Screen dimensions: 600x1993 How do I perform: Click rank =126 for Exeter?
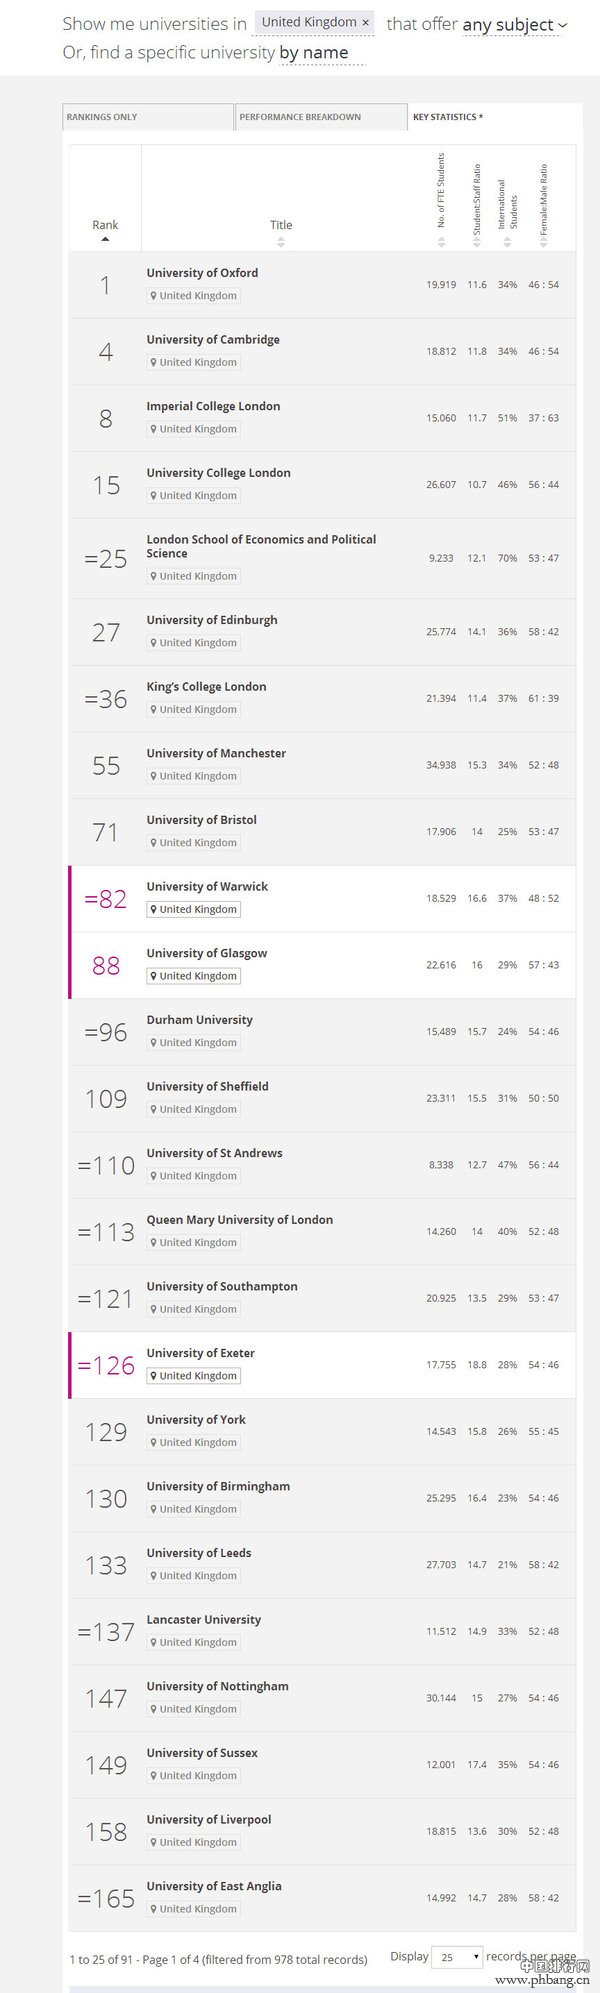tap(105, 1366)
